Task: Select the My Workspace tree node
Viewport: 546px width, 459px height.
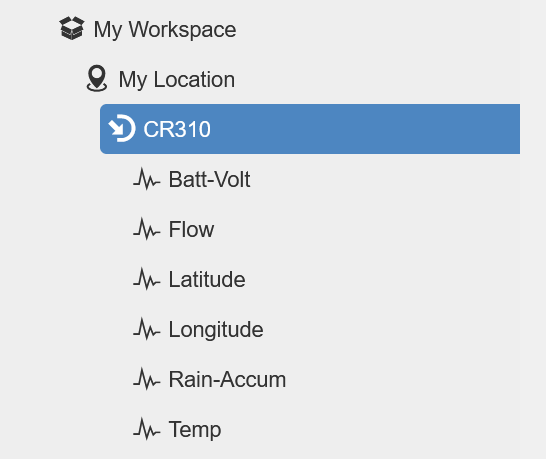Action: (165, 30)
